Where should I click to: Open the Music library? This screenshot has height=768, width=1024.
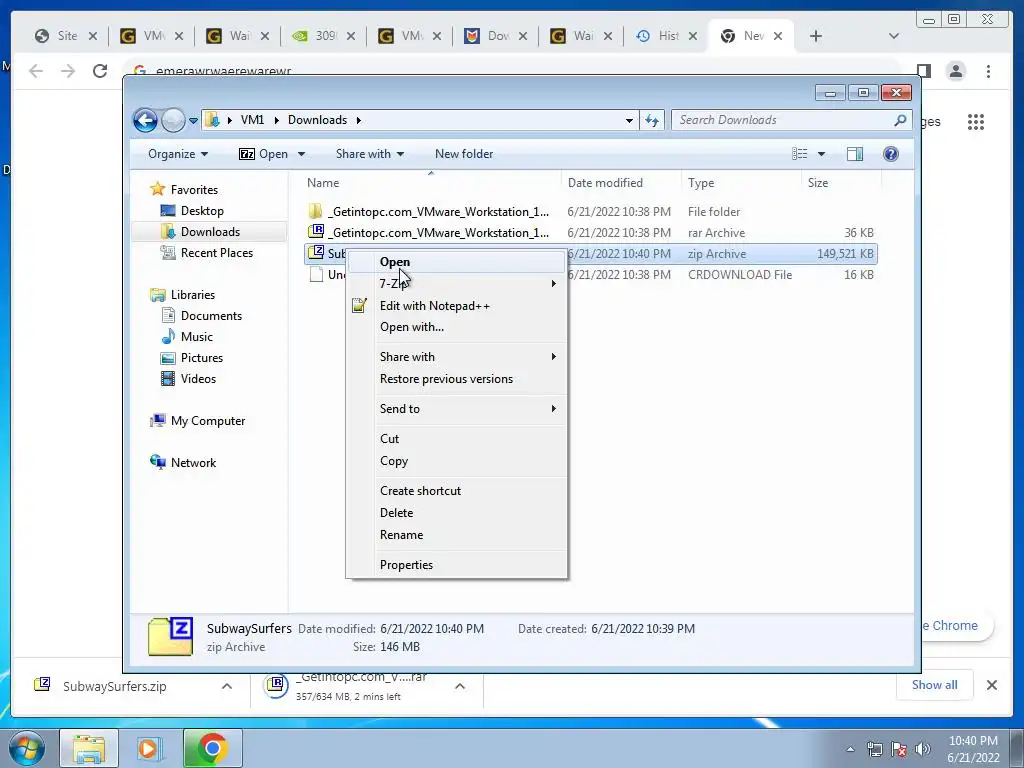(x=196, y=337)
